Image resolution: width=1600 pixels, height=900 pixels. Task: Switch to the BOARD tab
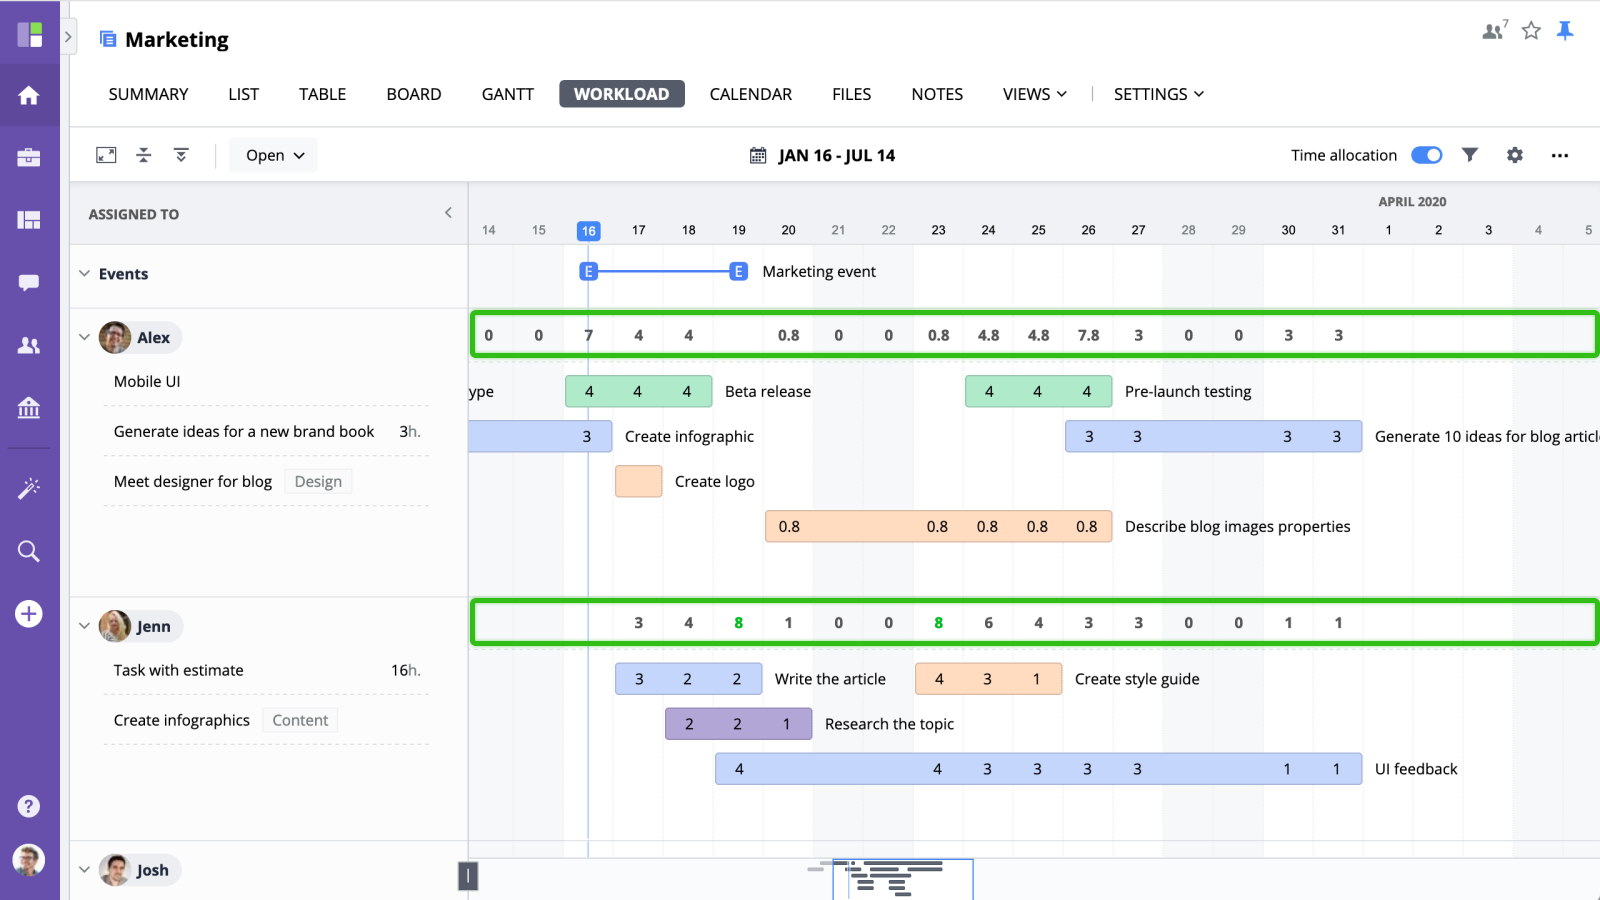click(414, 94)
